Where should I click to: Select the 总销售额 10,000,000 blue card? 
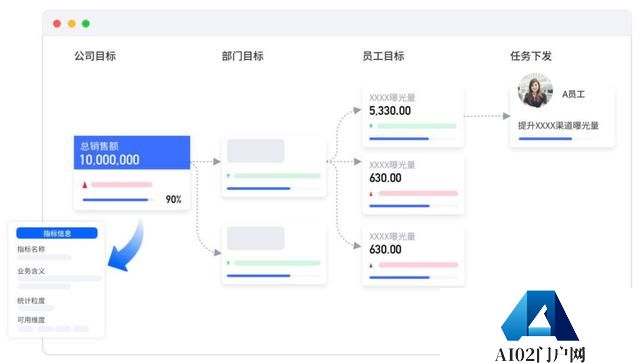point(132,153)
